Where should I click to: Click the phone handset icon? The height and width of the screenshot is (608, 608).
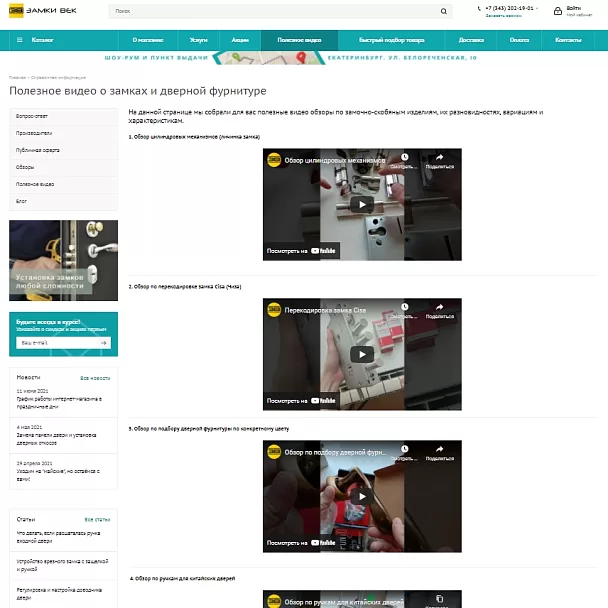(479, 9)
